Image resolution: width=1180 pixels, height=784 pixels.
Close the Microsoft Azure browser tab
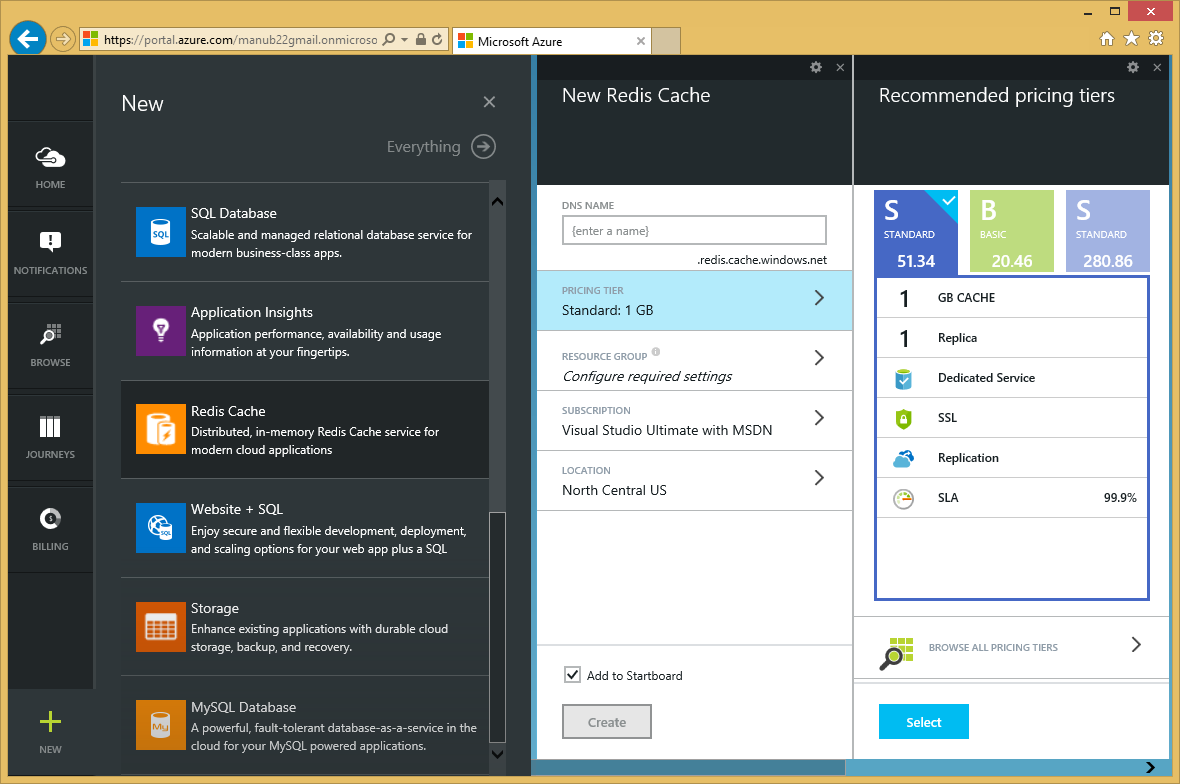(x=640, y=41)
